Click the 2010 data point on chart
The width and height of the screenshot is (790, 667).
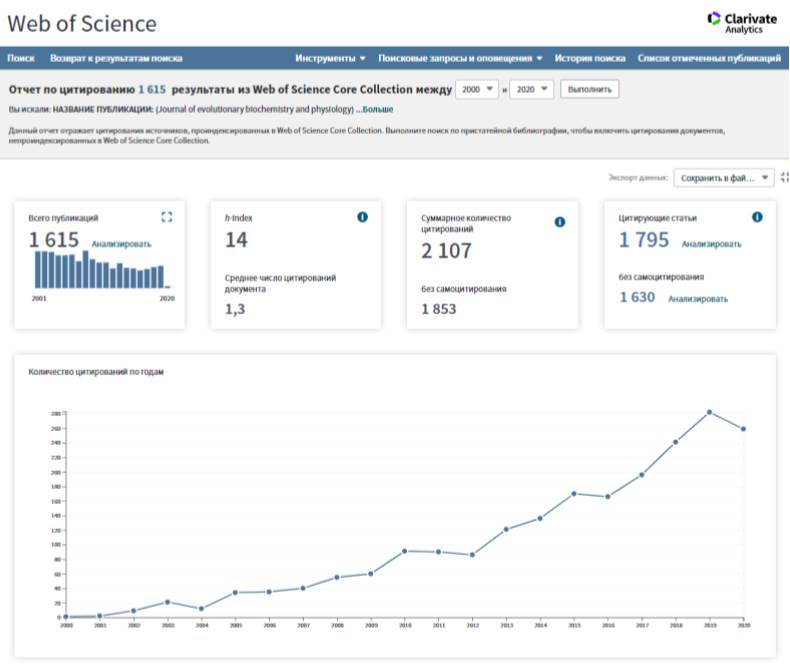[405, 551]
